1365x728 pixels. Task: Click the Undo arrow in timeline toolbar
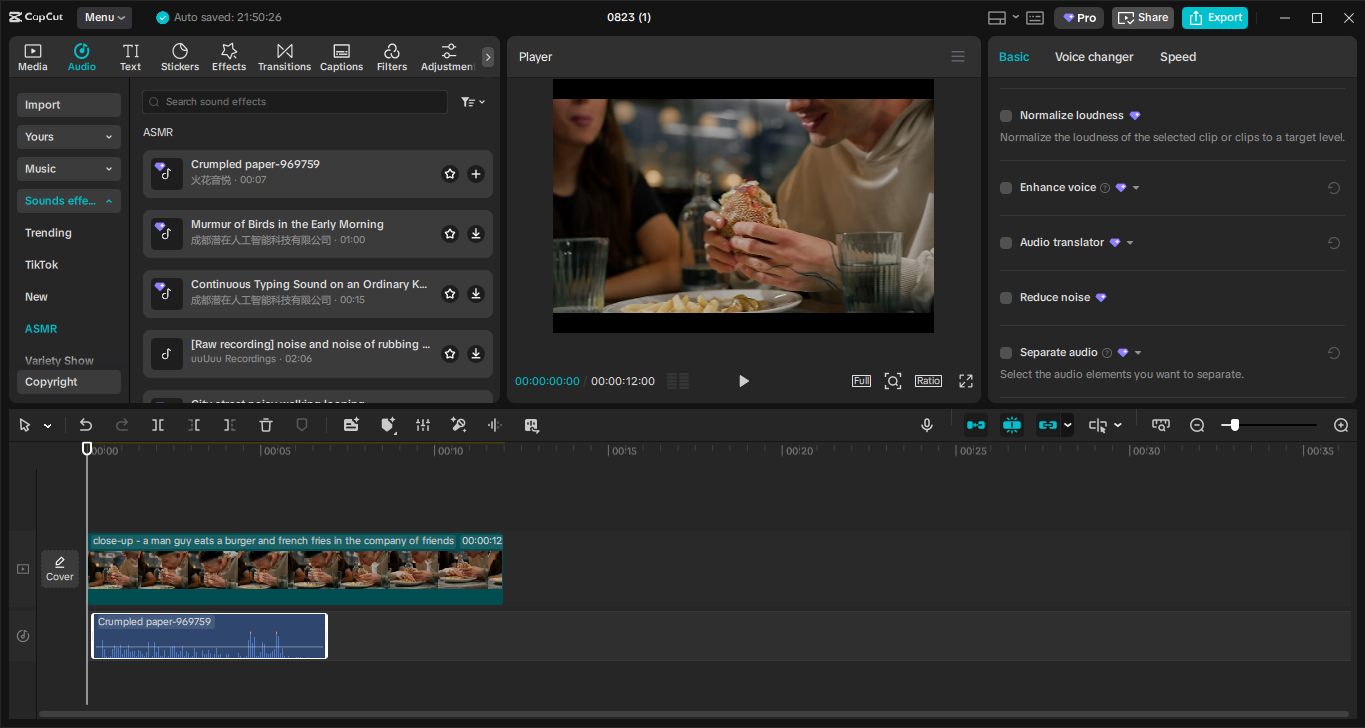(86, 425)
